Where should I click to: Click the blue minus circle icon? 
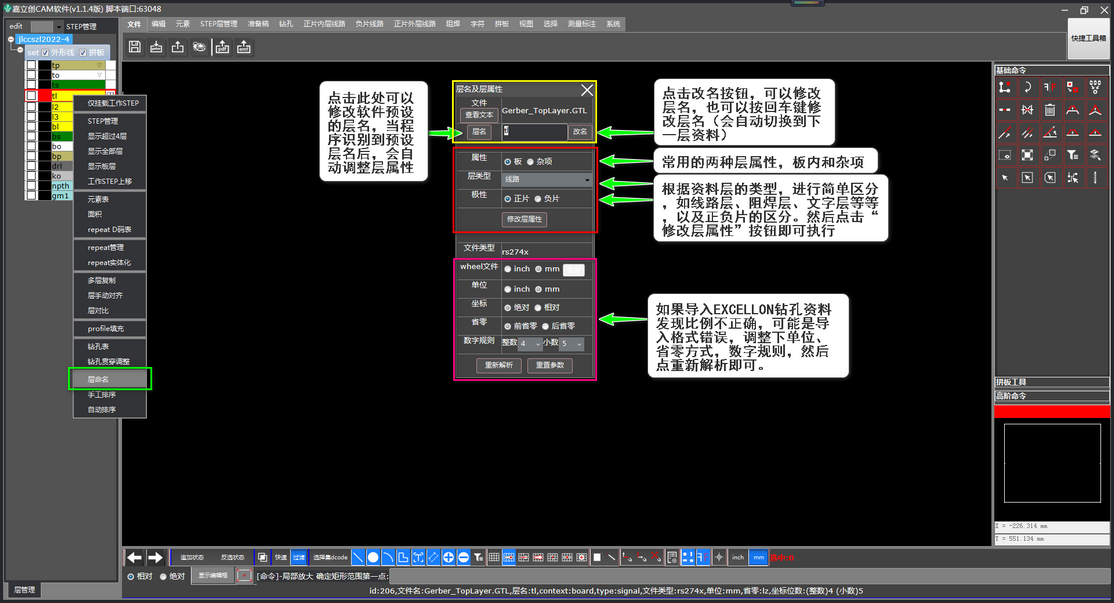point(464,558)
